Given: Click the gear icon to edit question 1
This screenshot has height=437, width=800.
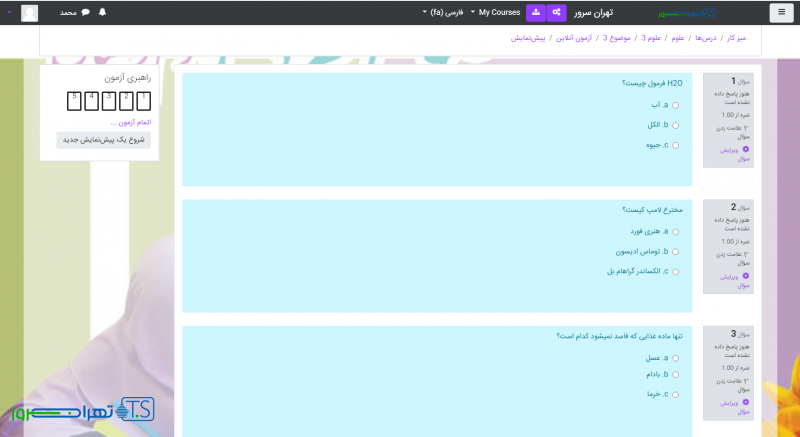Looking at the screenshot, I should [x=745, y=149].
